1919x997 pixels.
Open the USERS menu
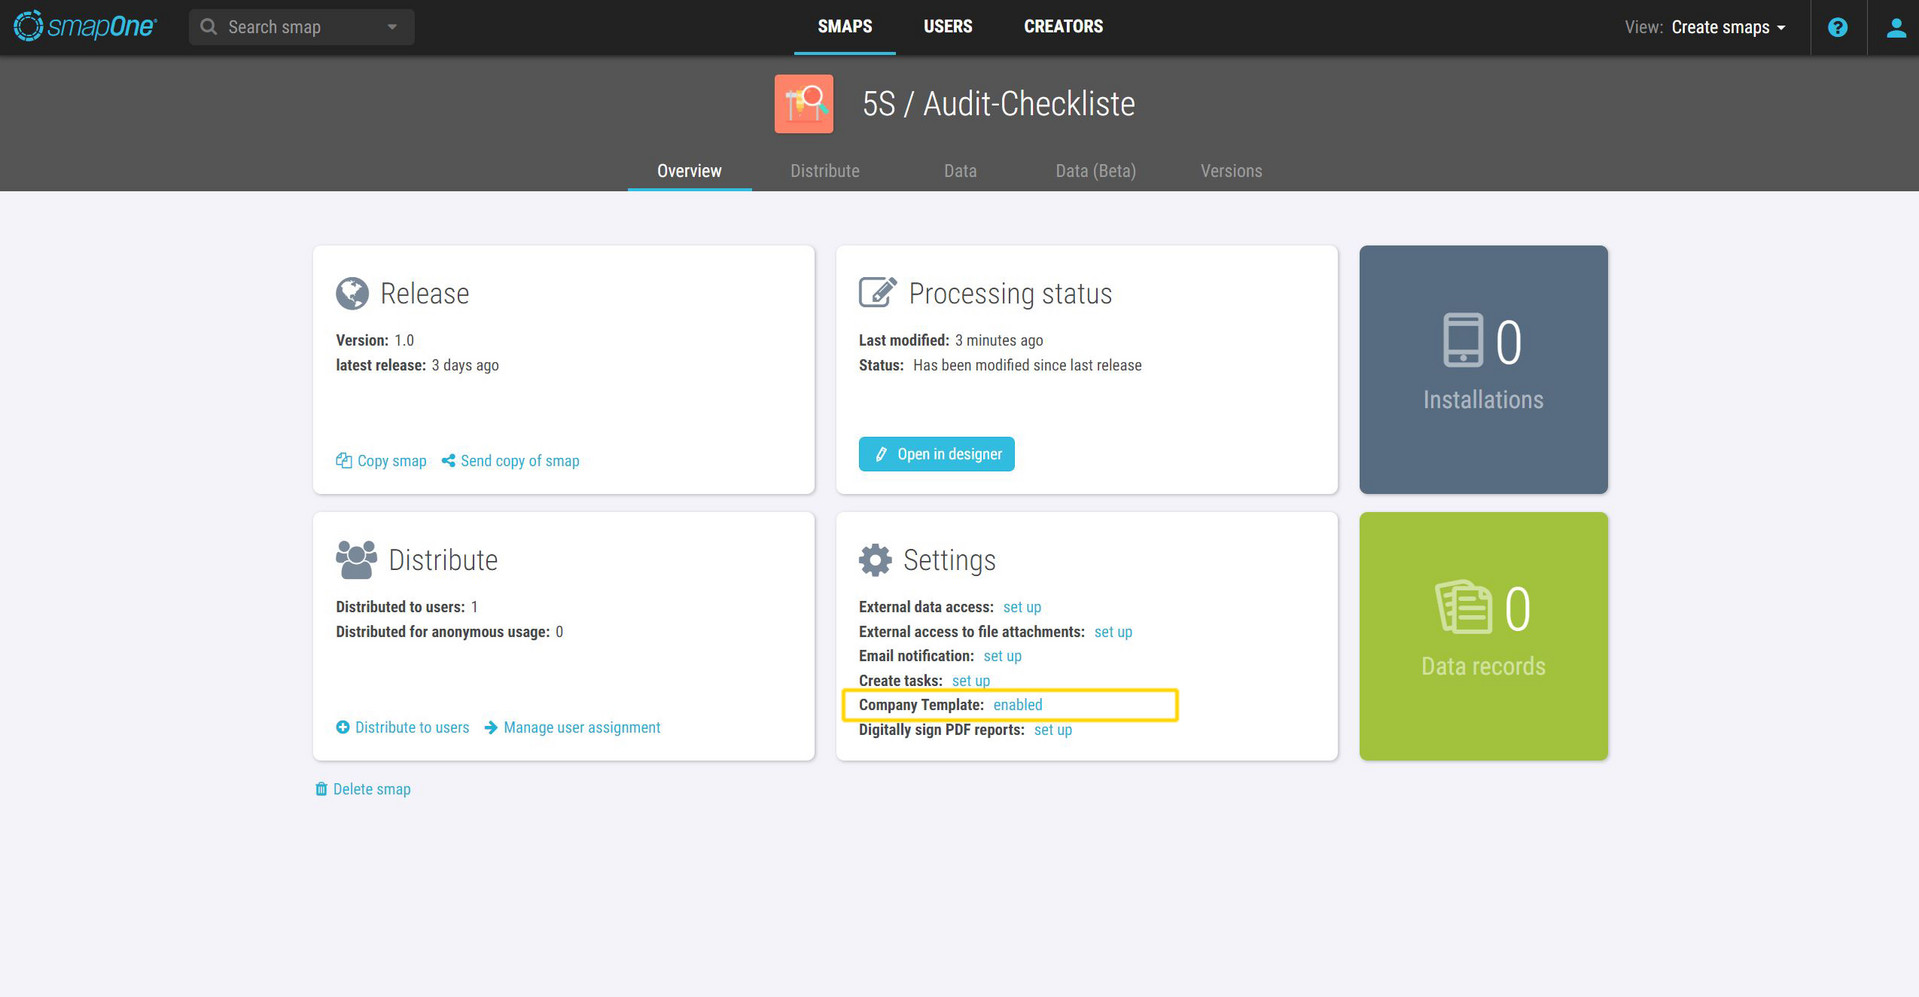[948, 27]
